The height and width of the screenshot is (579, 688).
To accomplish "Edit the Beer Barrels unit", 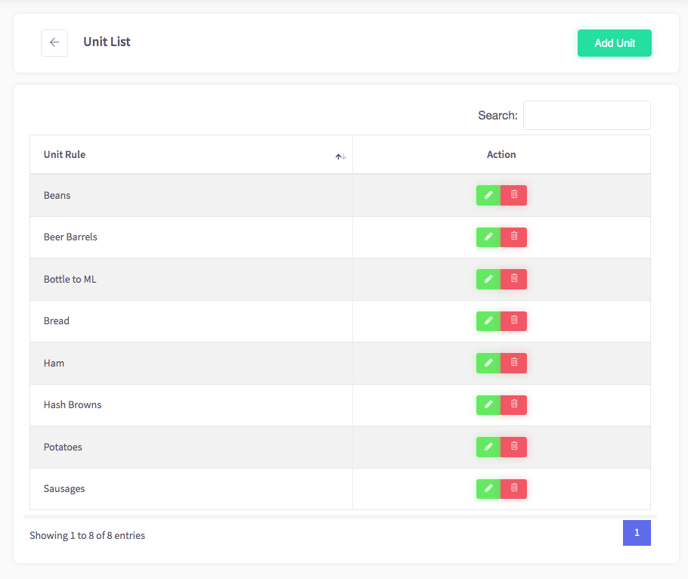I will tap(488, 237).
